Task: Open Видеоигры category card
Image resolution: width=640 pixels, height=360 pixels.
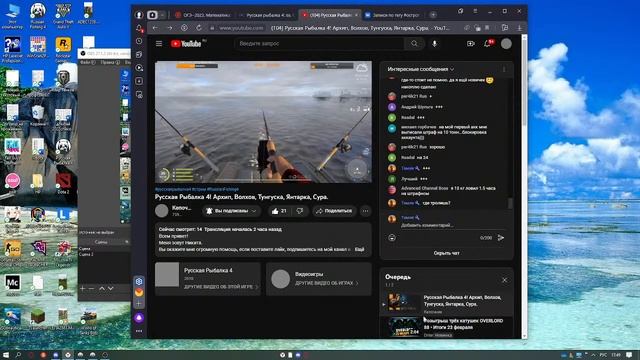Action: pos(319,279)
